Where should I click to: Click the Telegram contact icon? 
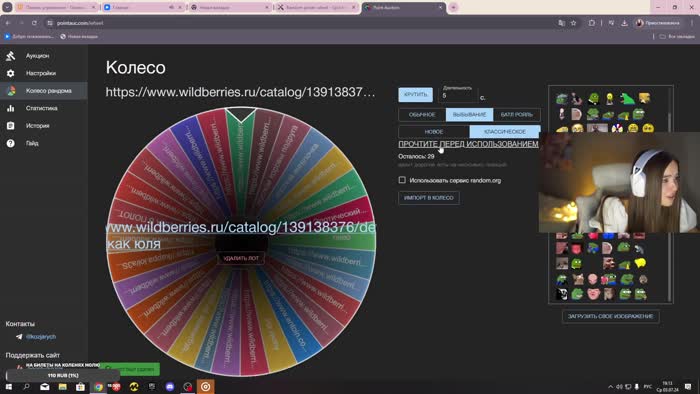(19, 337)
